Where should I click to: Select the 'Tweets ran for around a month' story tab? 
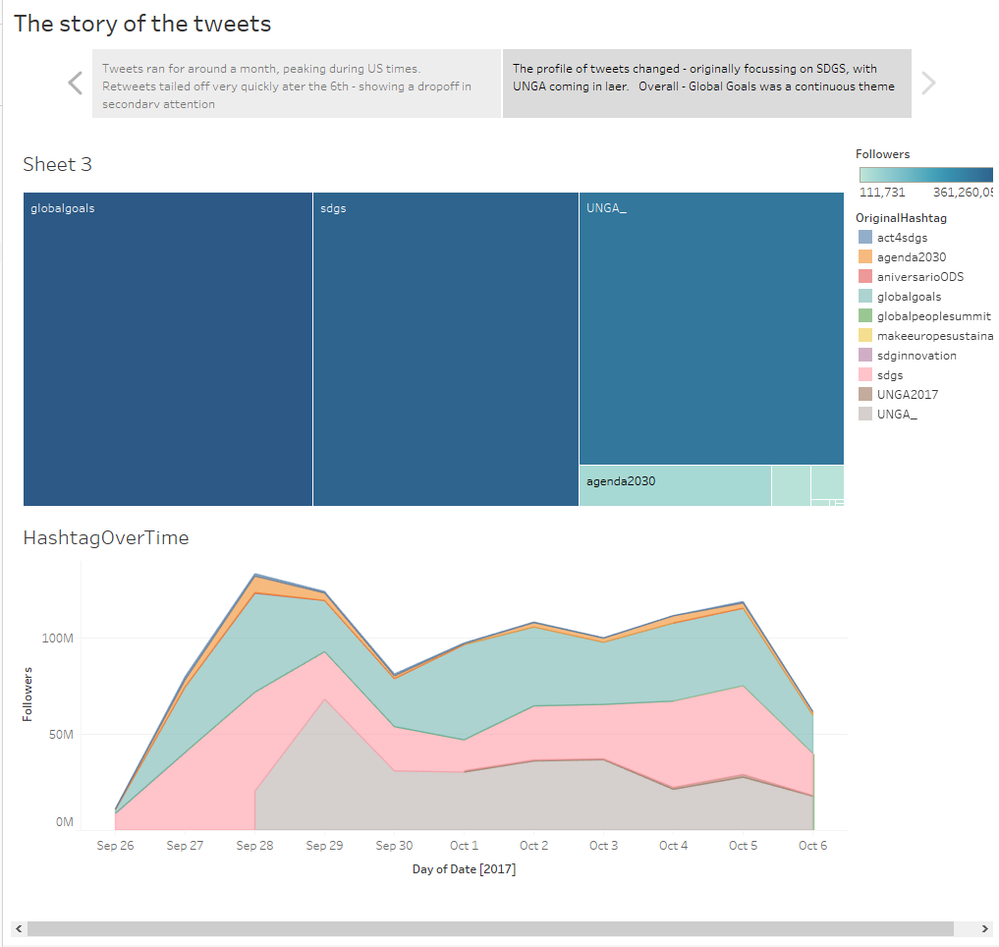pyautogui.click(x=297, y=84)
